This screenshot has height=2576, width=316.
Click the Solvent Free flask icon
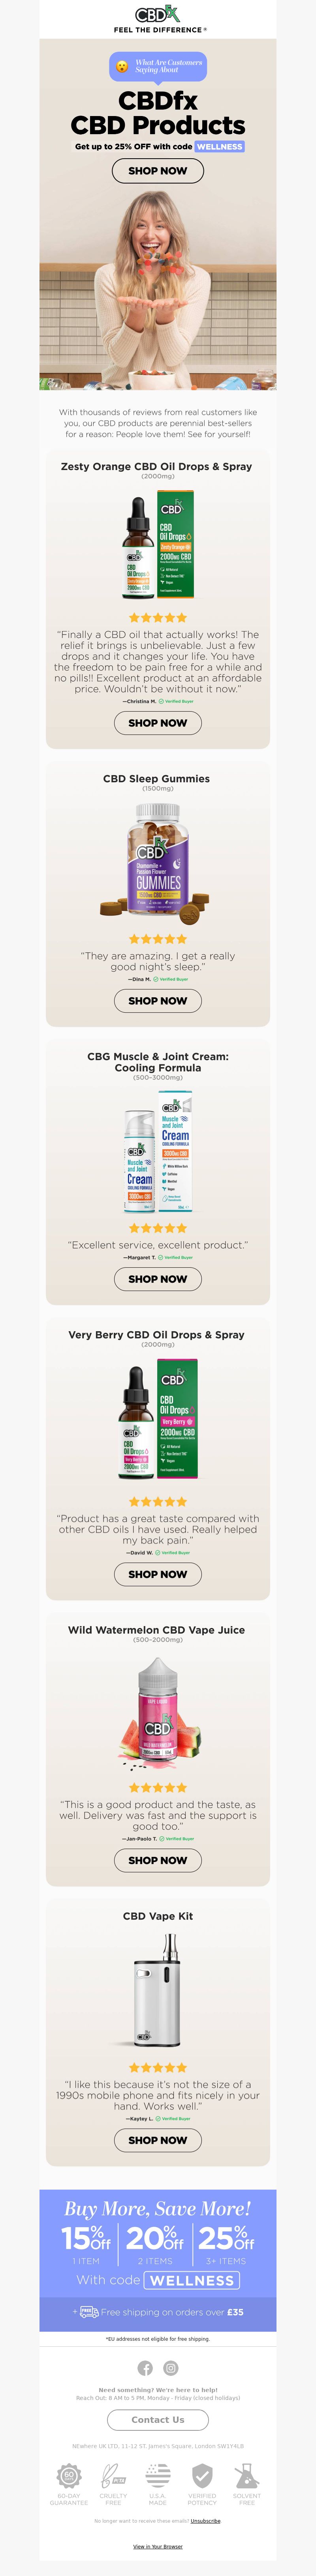[247, 2476]
